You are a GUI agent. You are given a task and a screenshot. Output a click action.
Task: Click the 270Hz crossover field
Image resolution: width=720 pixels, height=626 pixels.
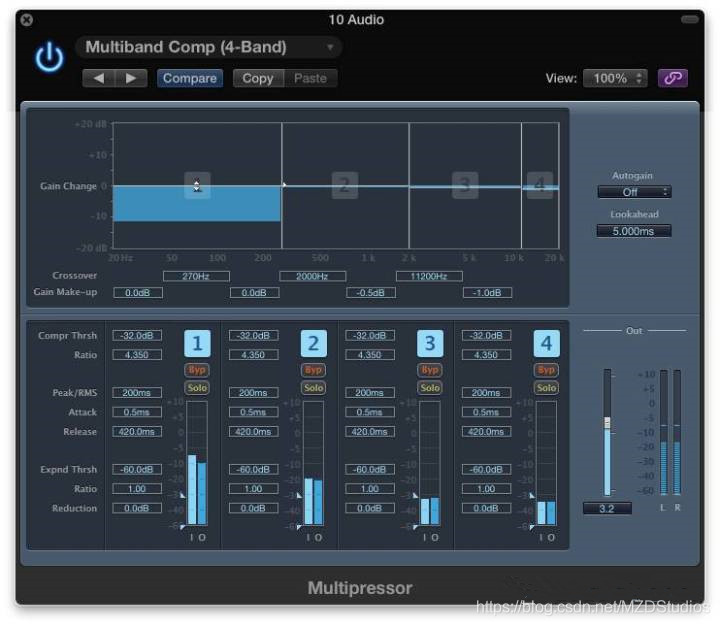coord(196,276)
